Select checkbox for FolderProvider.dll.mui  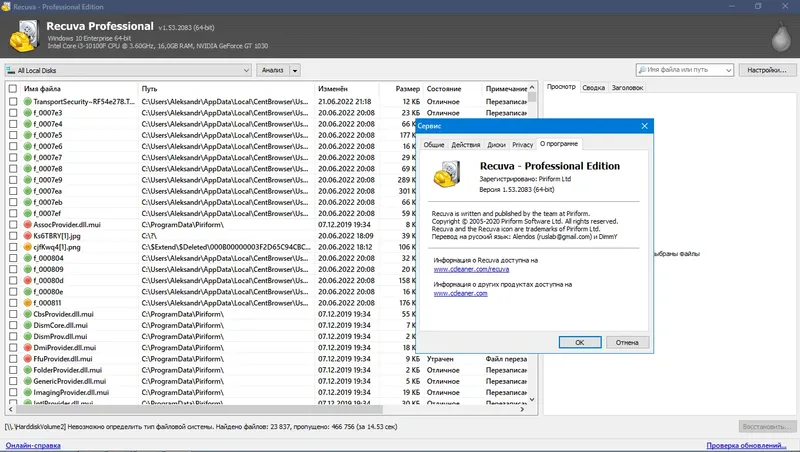click(13, 370)
